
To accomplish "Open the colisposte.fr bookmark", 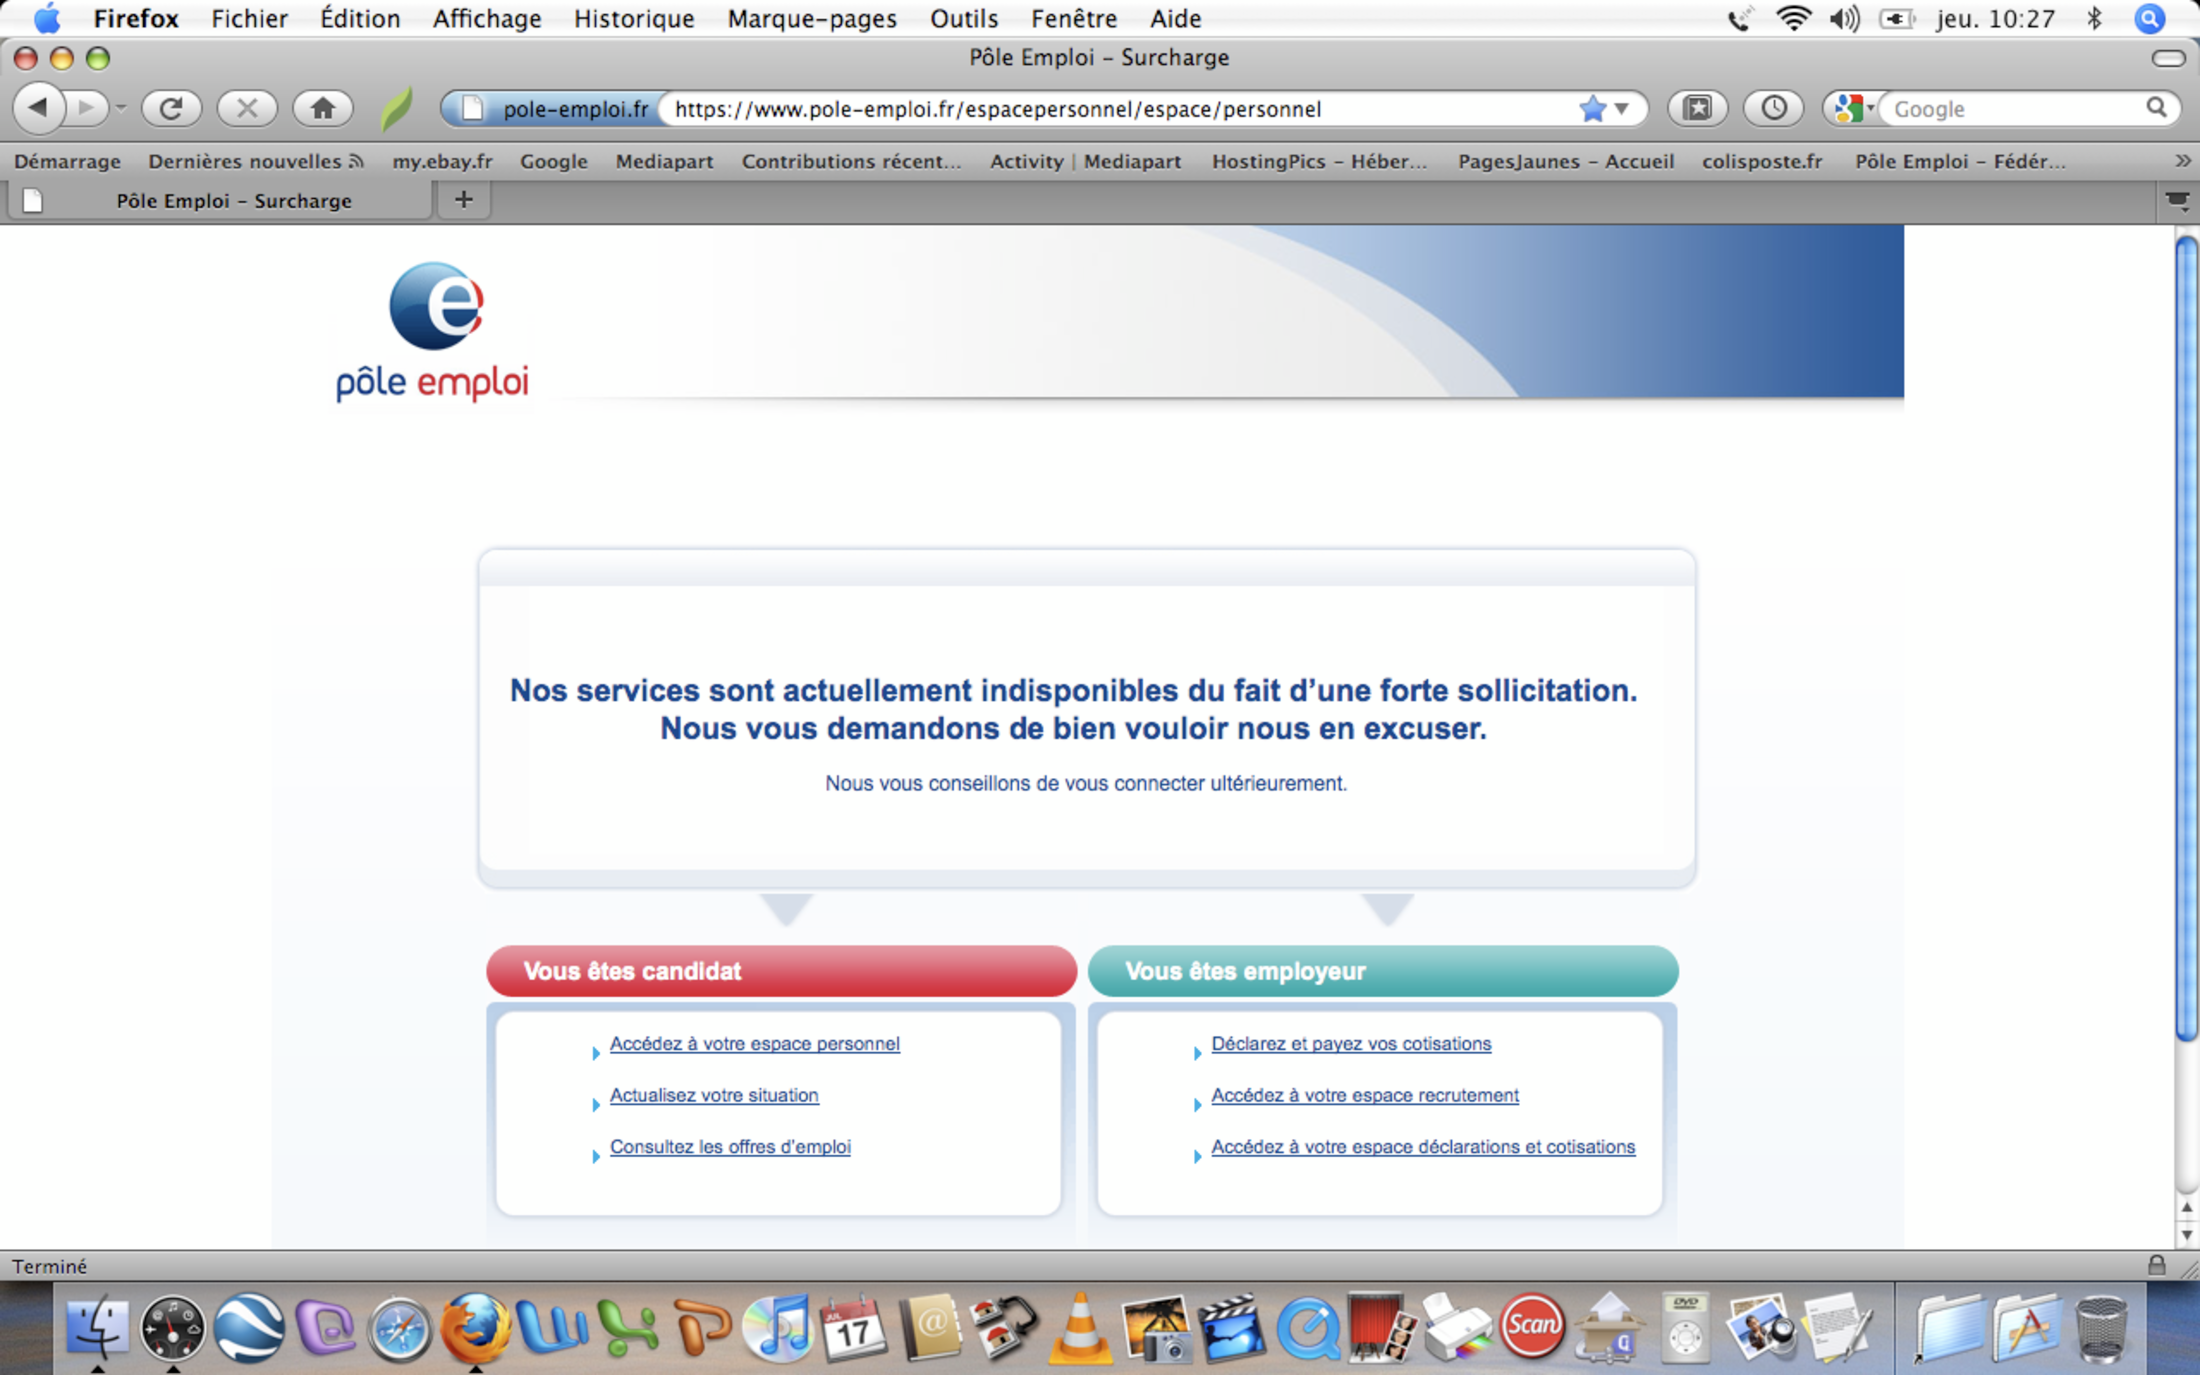I will 1762,161.
